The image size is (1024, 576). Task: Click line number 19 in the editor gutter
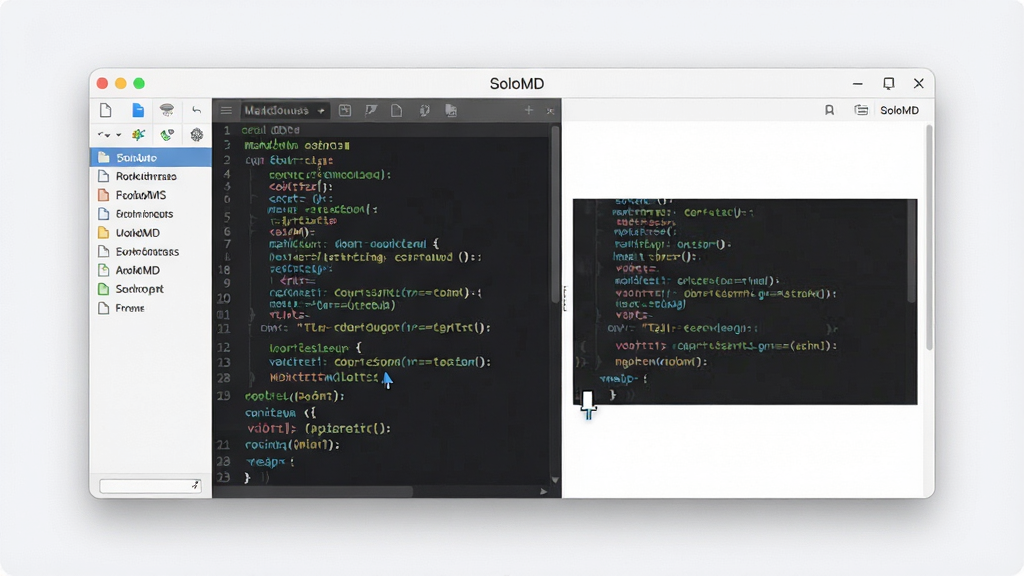pyautogui.click(x=223, y=395)
